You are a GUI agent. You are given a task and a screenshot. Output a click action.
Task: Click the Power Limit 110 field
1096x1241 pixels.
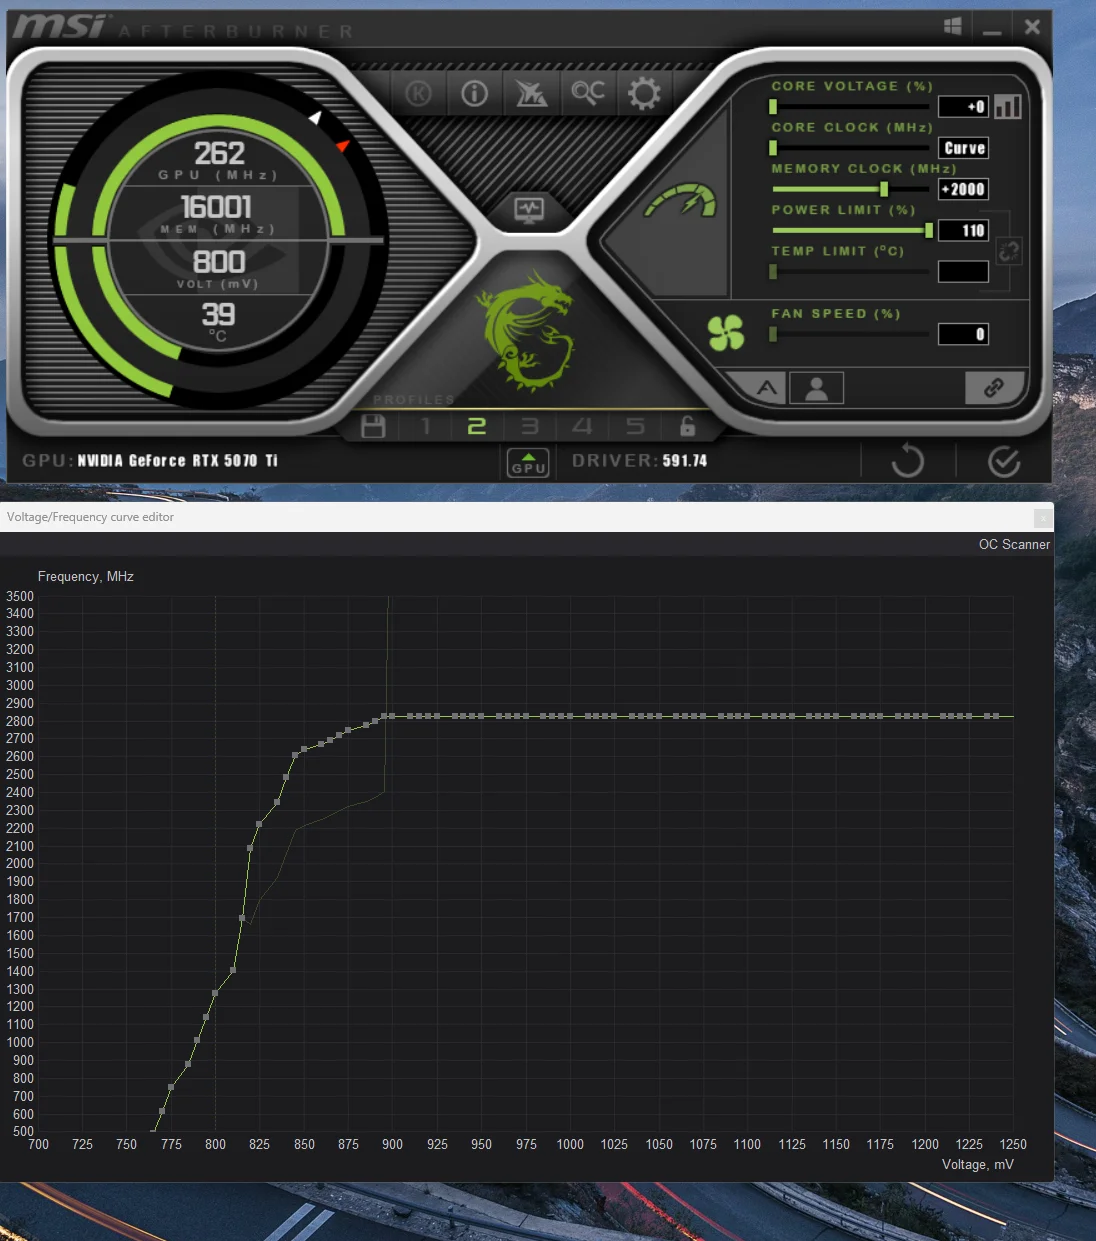pos(963,230)
